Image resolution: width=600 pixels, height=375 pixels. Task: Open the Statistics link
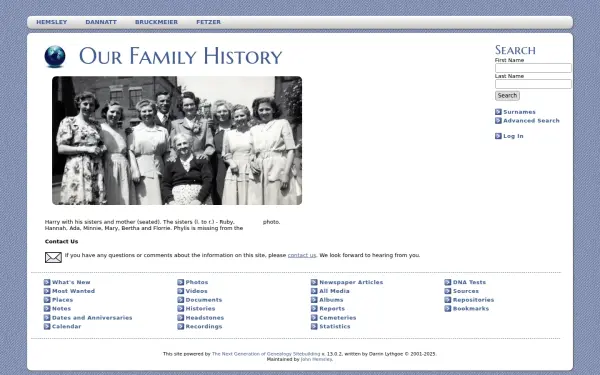pos(334,327)
